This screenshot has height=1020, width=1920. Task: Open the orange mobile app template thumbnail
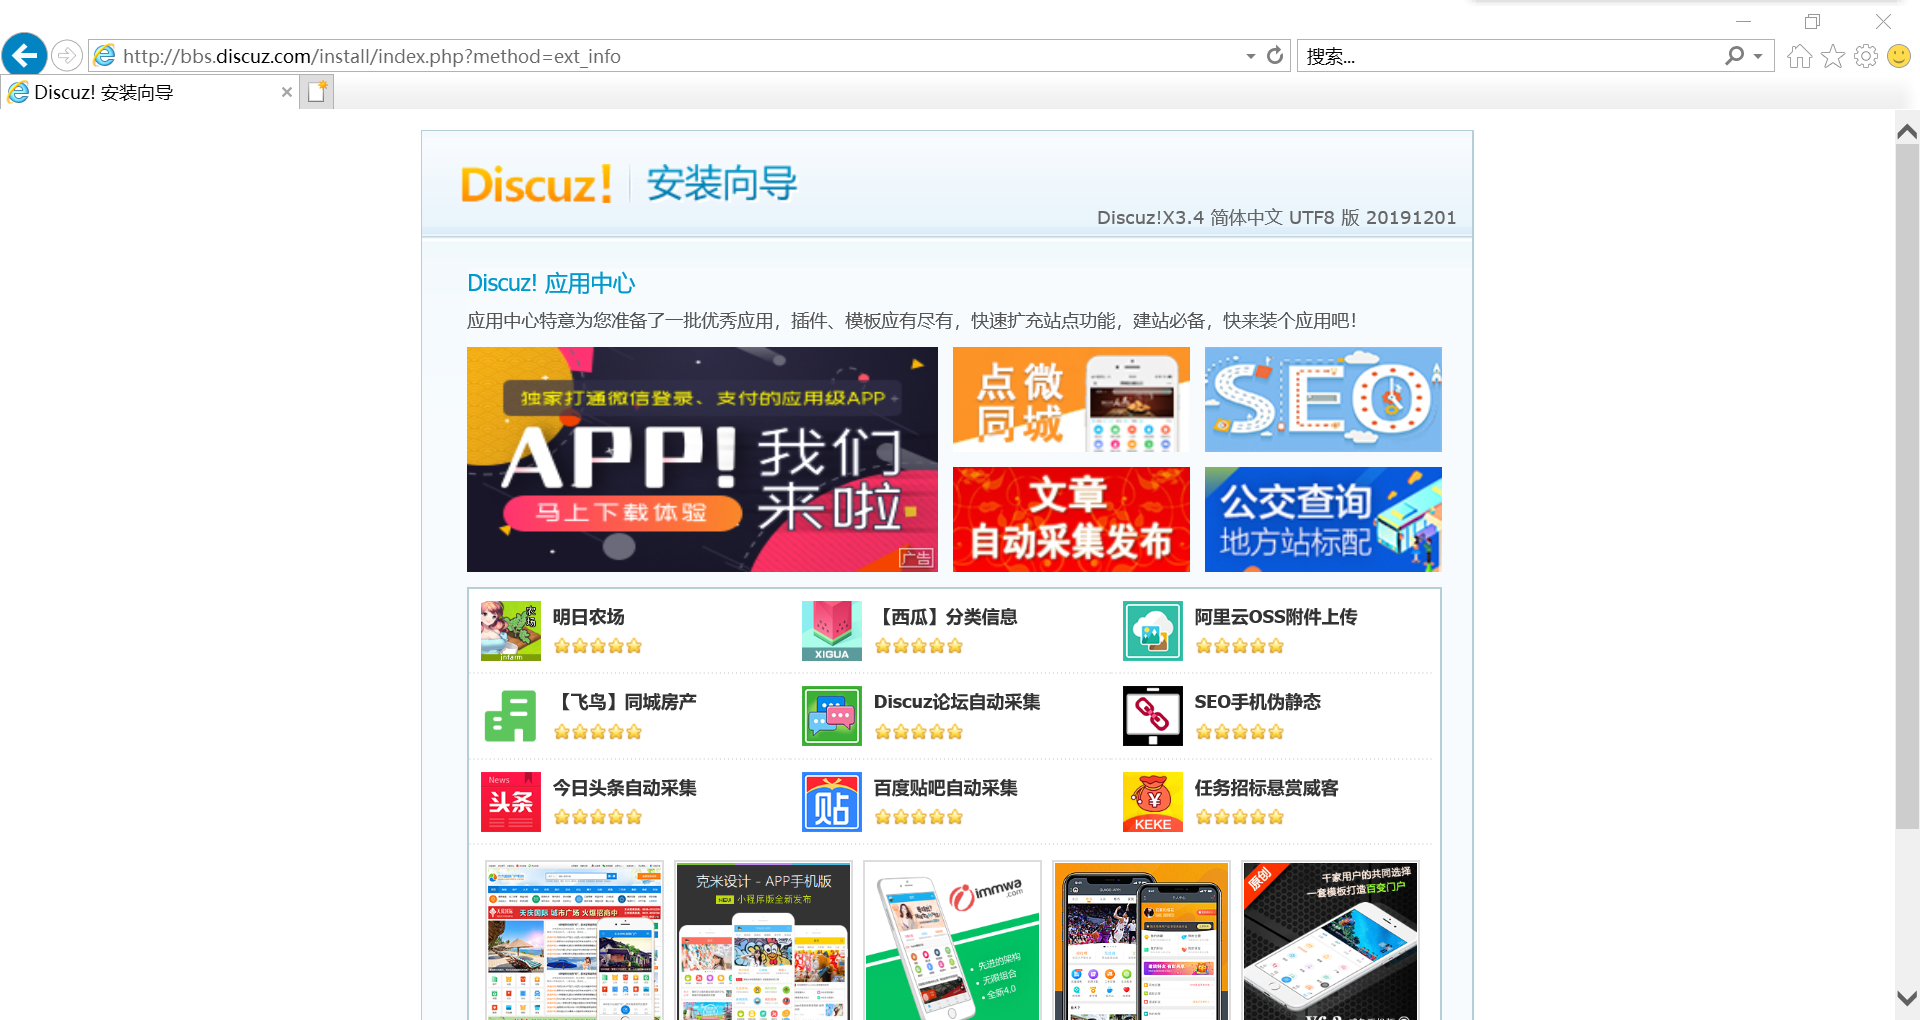1141,941
